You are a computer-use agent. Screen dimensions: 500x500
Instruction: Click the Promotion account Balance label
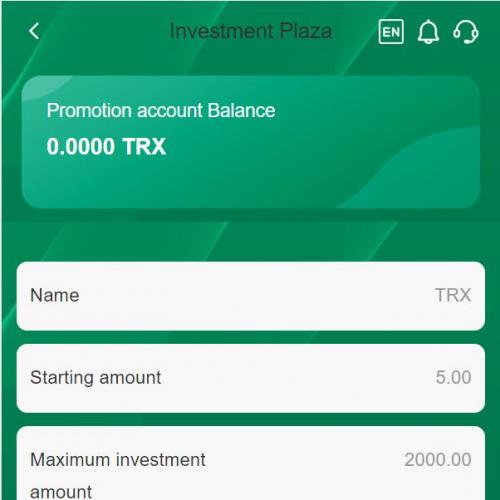click(161, 110)
